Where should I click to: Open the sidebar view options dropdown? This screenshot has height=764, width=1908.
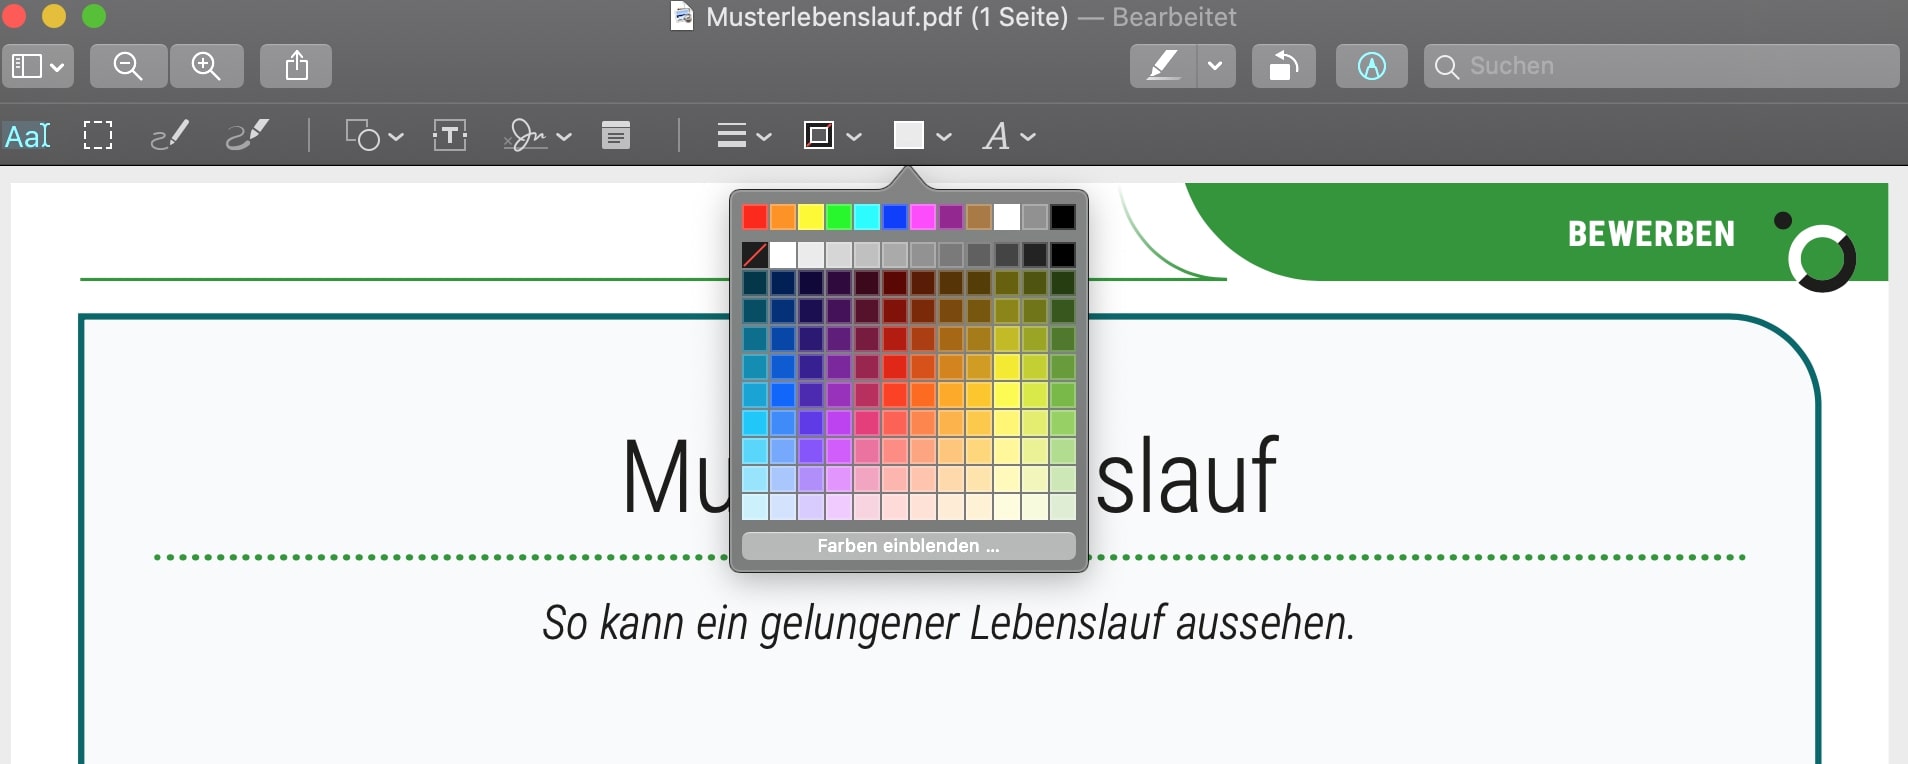pyautogui.click(x=37, y=66)
